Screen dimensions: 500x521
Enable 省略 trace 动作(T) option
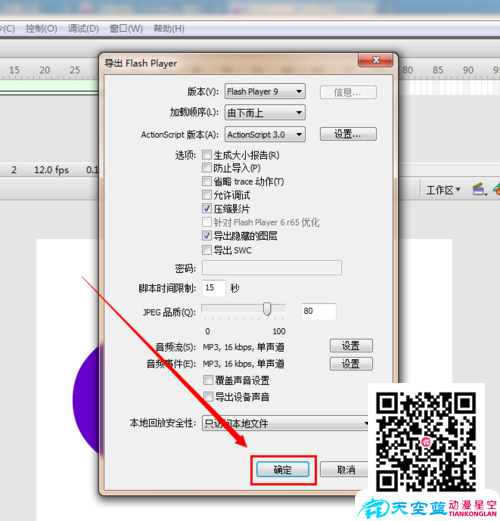point(207,181)
